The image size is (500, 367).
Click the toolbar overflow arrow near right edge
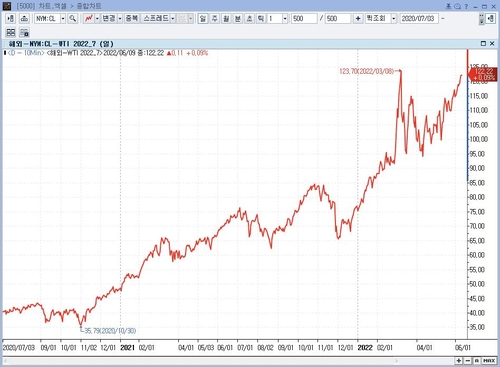481,19
